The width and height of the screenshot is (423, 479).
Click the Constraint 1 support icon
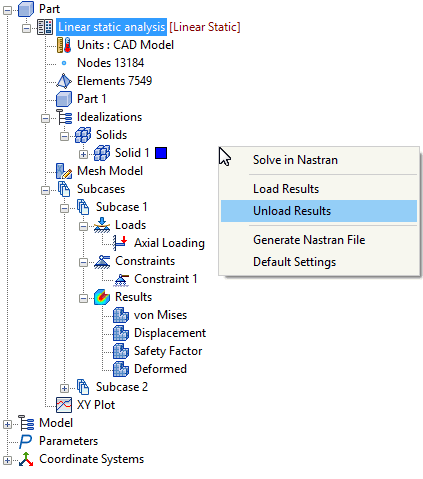(121, 279)
